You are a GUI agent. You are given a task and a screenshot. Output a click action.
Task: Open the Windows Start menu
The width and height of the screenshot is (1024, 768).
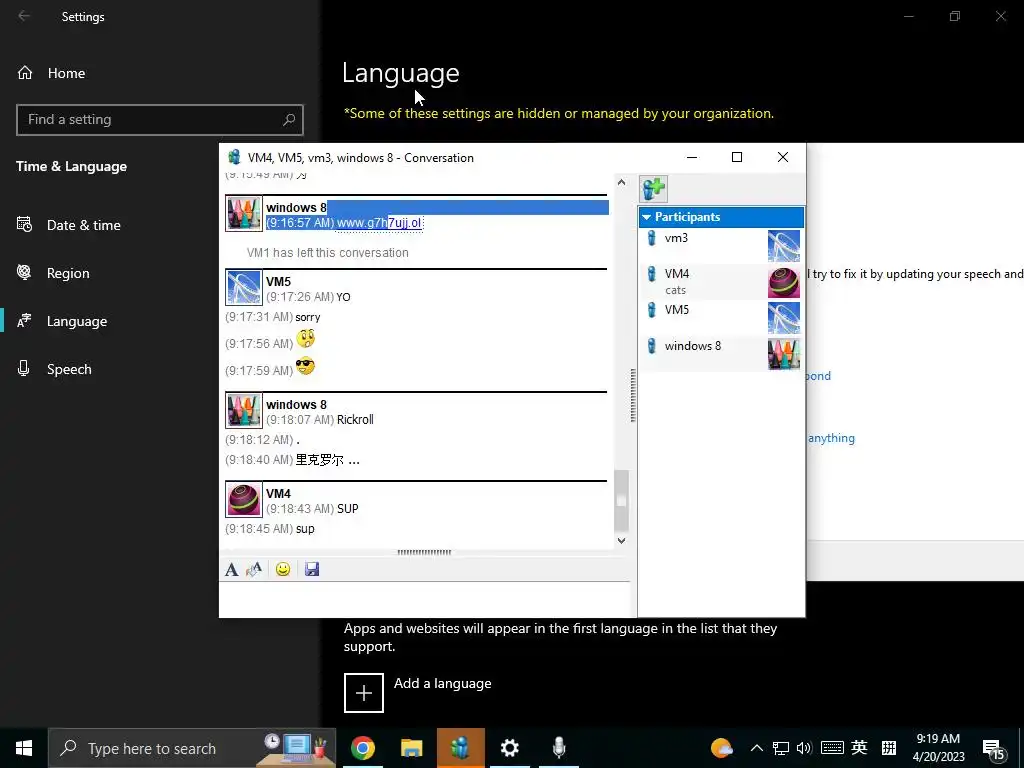point(24,748)
